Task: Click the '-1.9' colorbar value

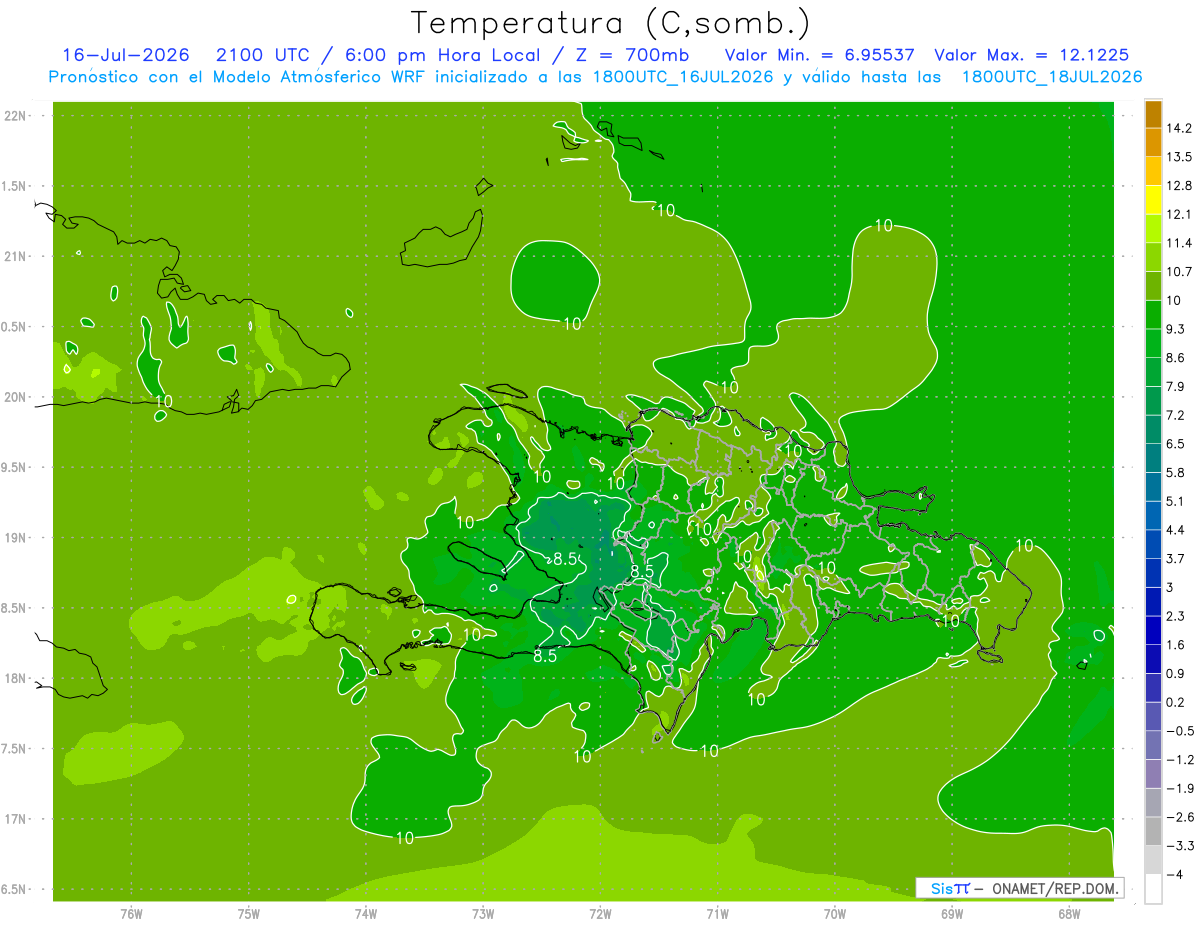Action: (x=1180, y=789)
